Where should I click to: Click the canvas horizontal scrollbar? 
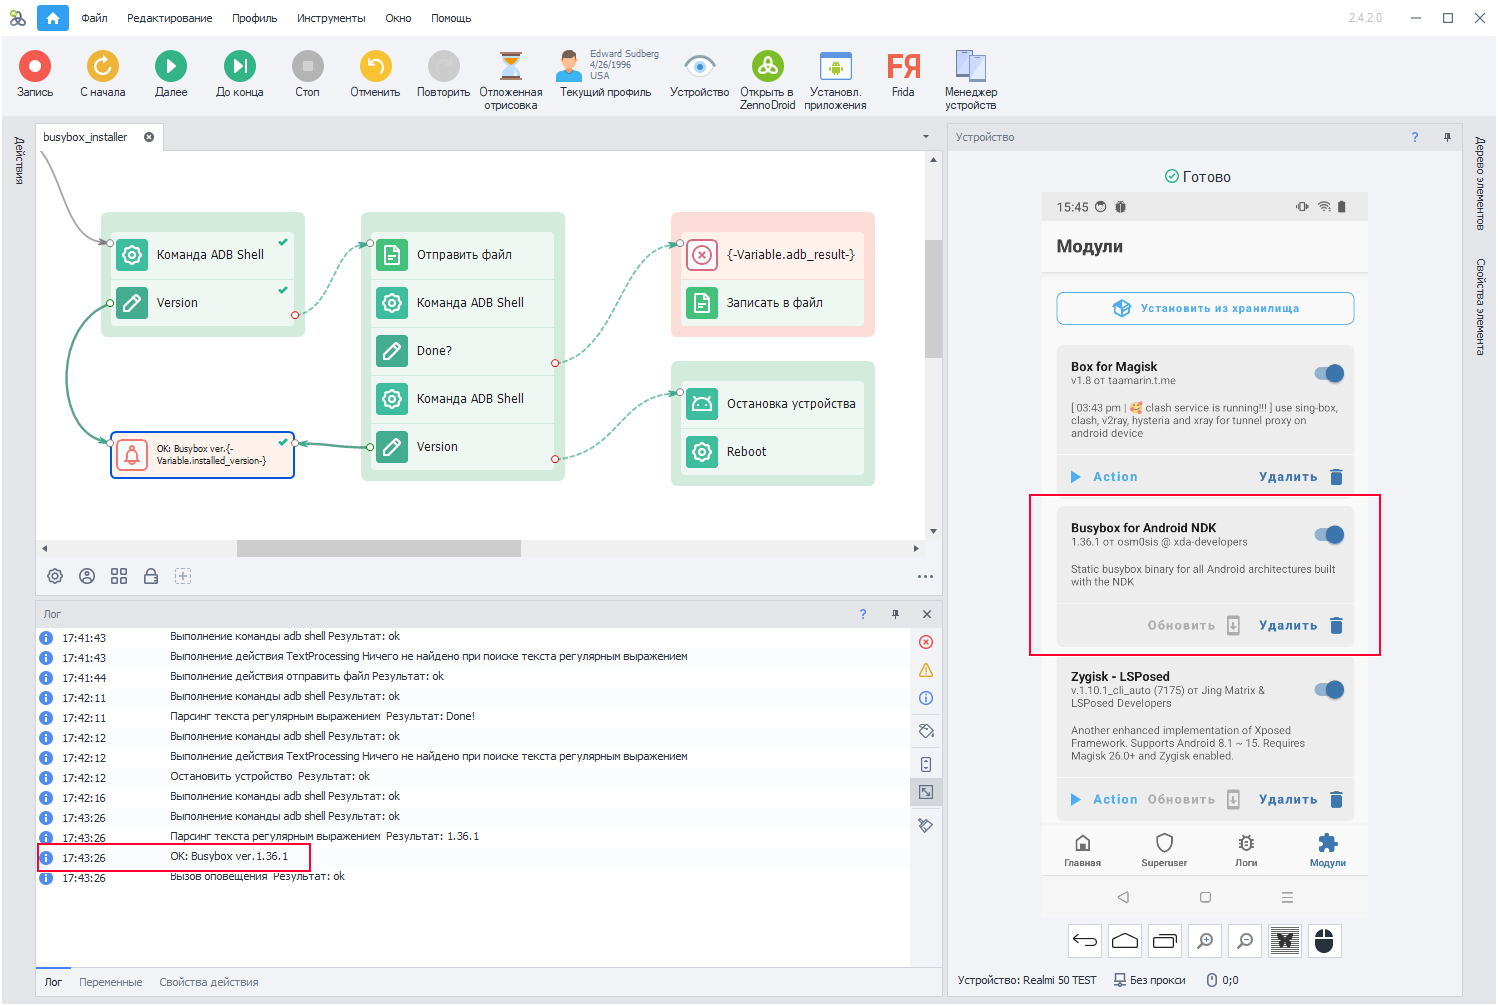pyautogui.click(x=378, y=548)
